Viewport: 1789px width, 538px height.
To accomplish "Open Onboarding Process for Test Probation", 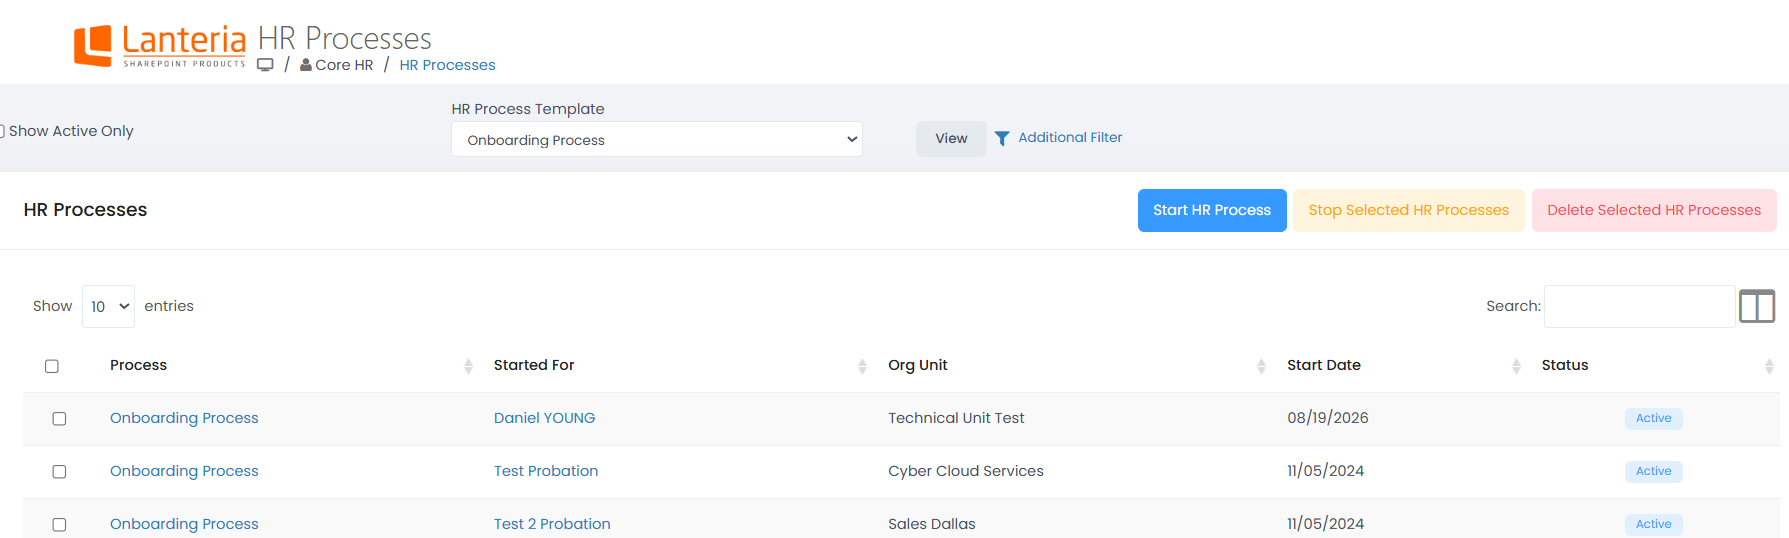I will point(184,471).
